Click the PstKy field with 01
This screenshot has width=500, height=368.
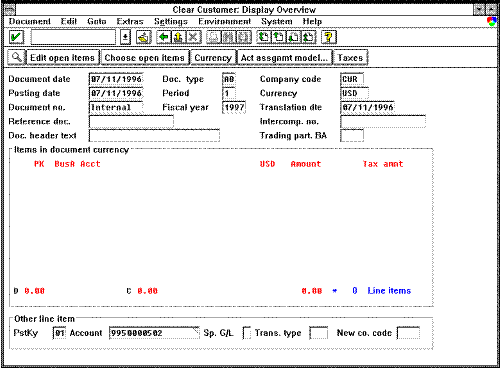(59, 333)
